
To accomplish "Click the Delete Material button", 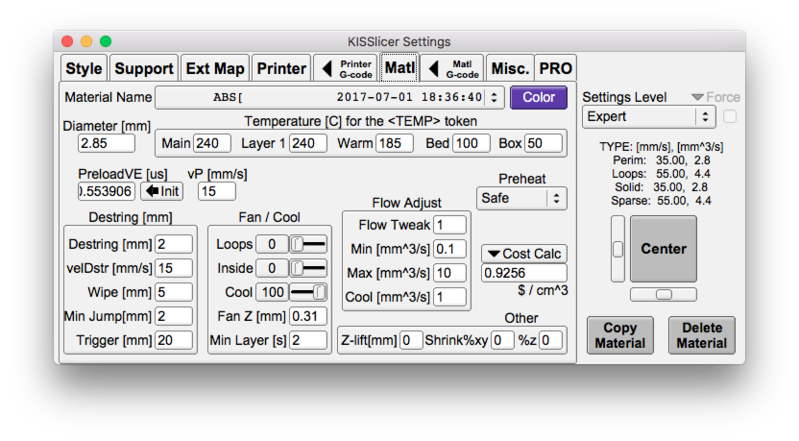I will click(x=702, y=335).
